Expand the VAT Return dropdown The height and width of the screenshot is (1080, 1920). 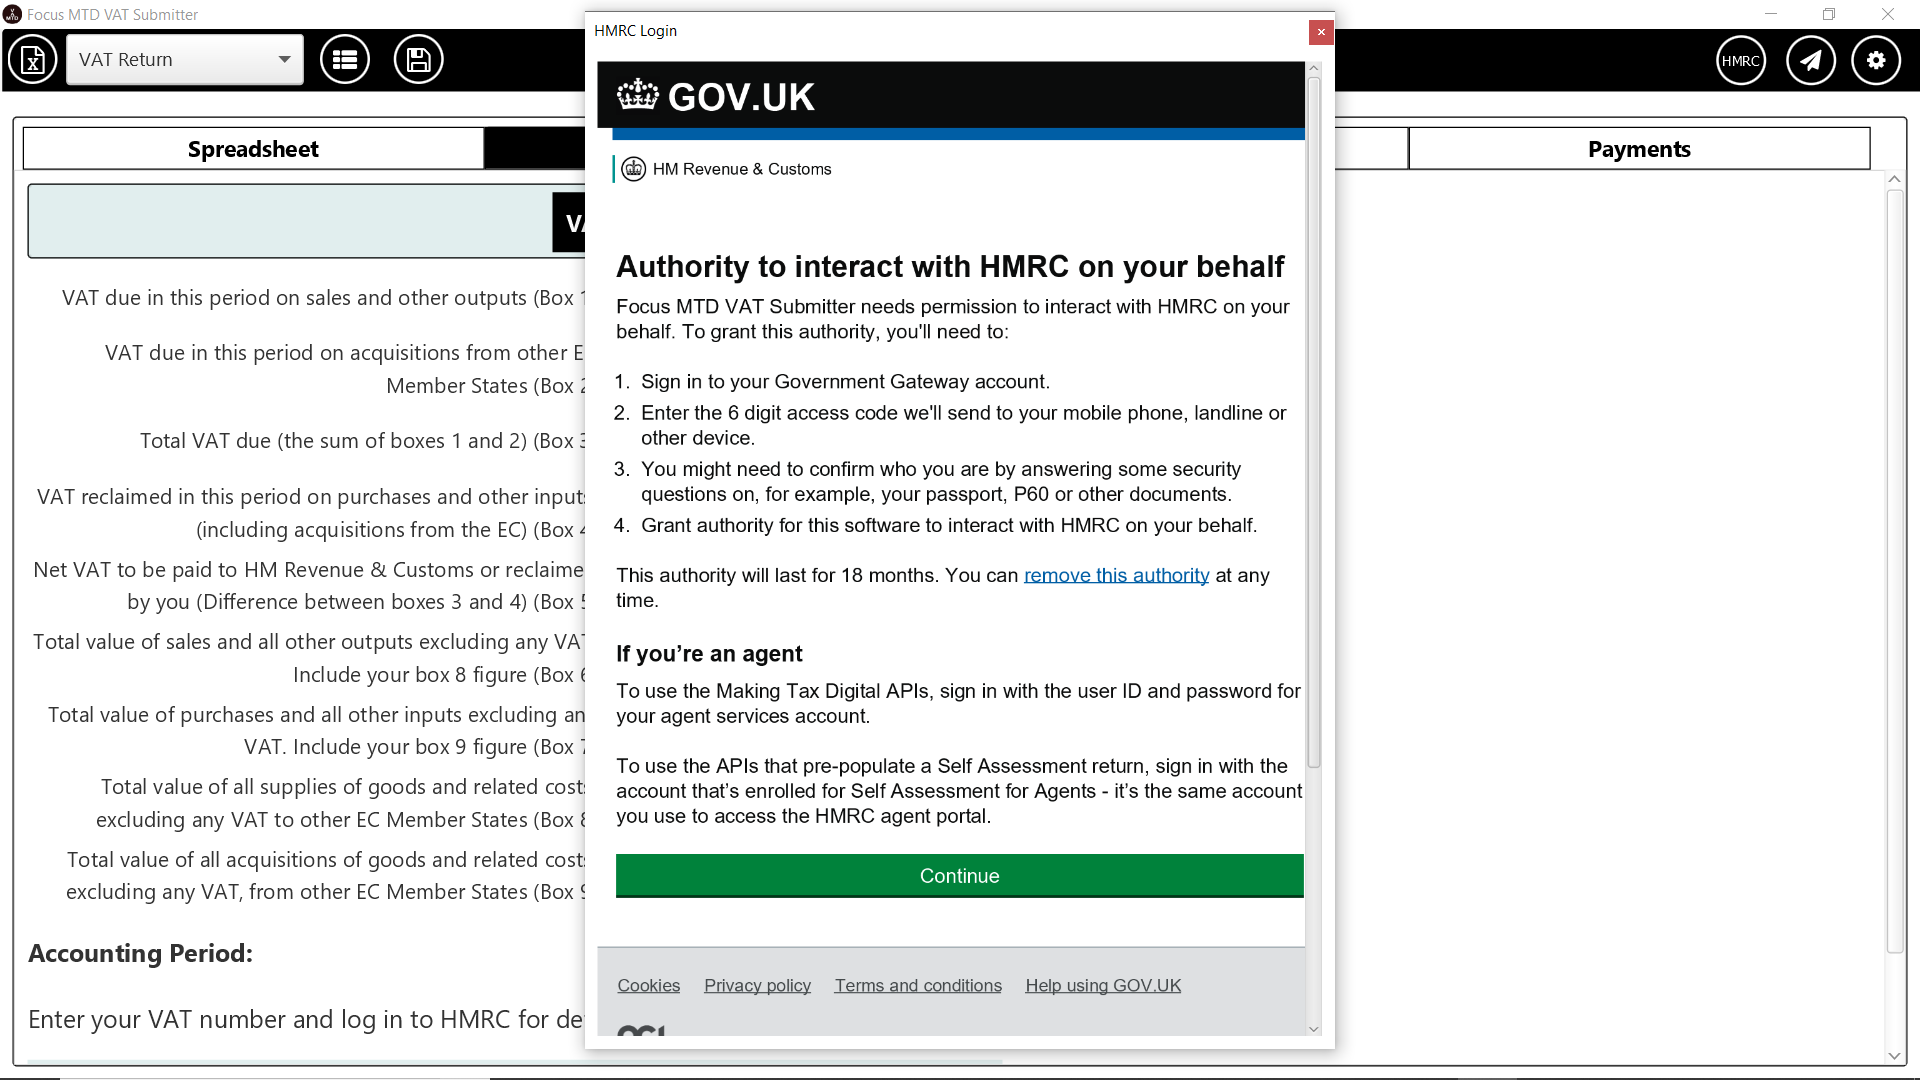point(185,60)
